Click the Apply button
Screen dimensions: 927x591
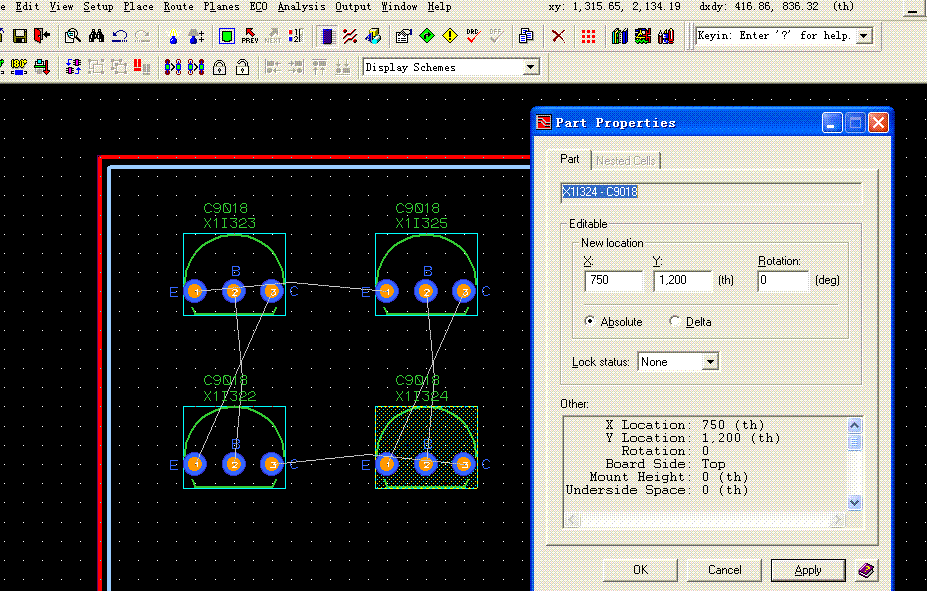click(808, 570)
